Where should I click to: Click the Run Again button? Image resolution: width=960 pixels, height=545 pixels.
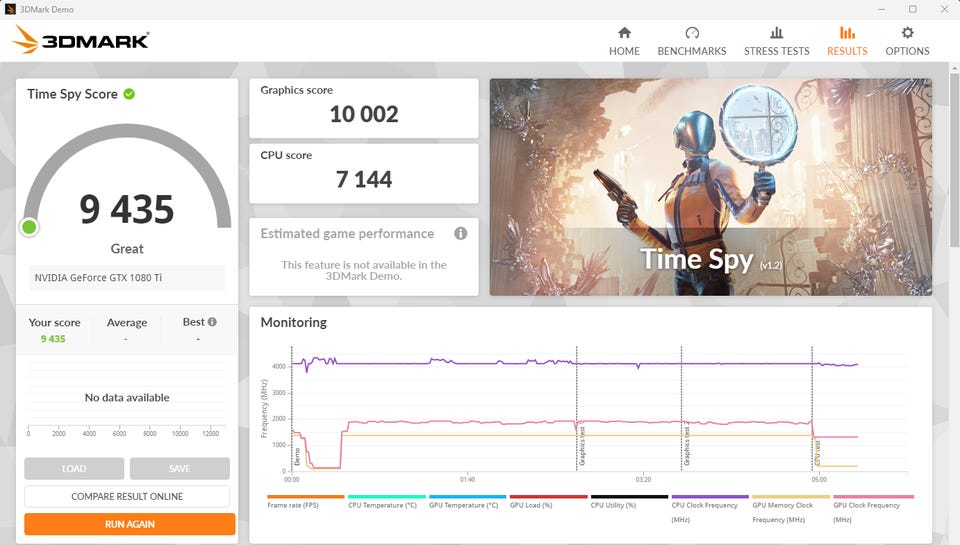(x=130, y=524)
